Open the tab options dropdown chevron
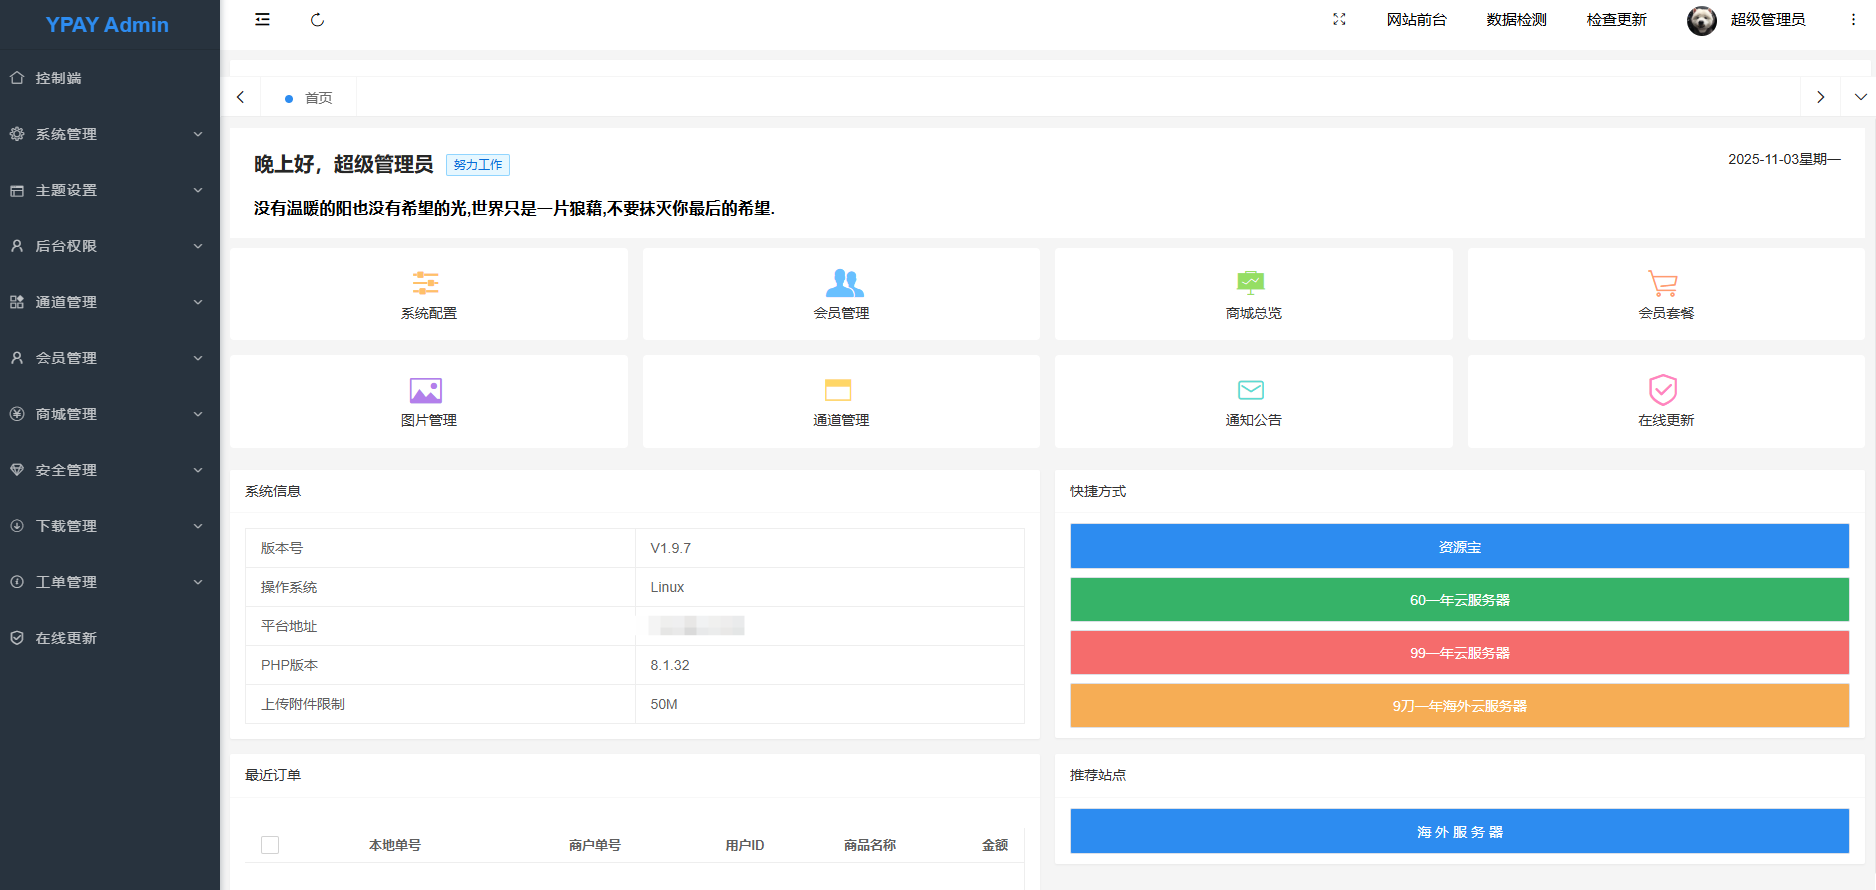 tap(1860, 97)
